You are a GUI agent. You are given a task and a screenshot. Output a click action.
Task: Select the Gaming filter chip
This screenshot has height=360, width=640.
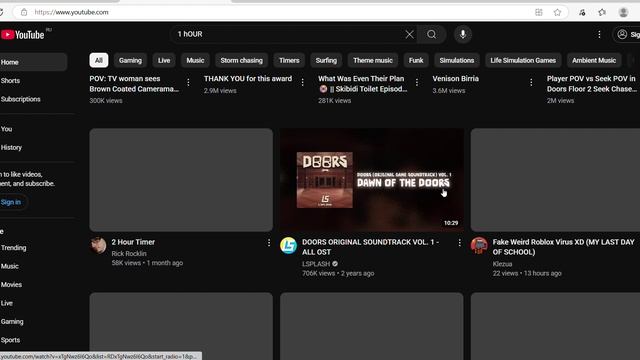click(130, 60)
